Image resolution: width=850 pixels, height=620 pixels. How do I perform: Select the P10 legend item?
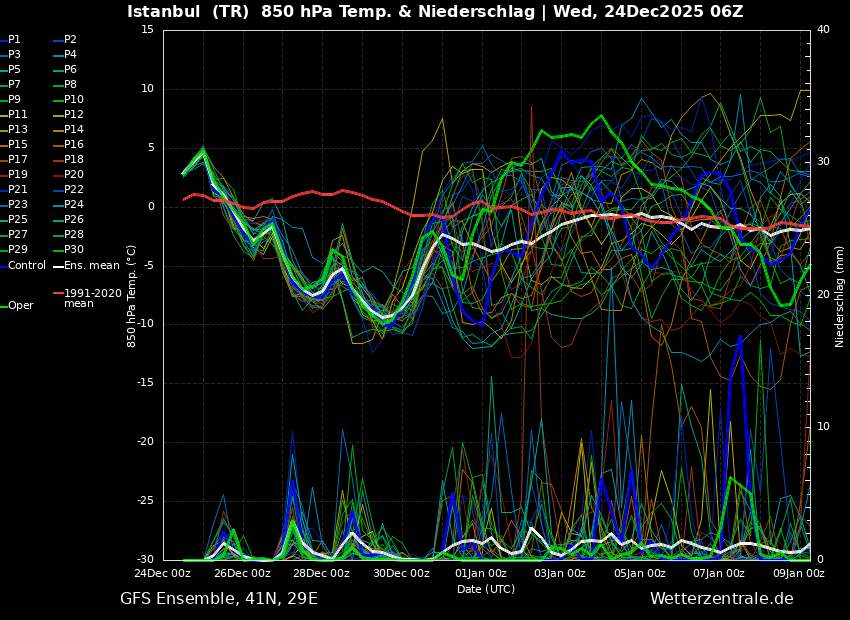click(68, 99)
